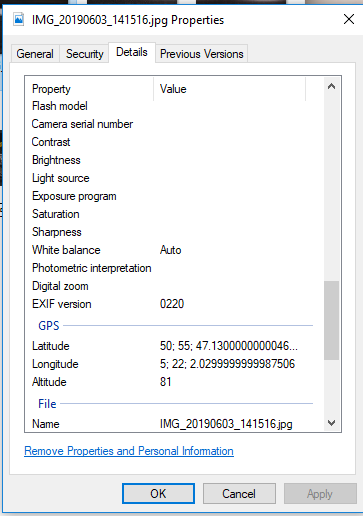
Task: Click the GPS section heading
Action: coord(49,326)
